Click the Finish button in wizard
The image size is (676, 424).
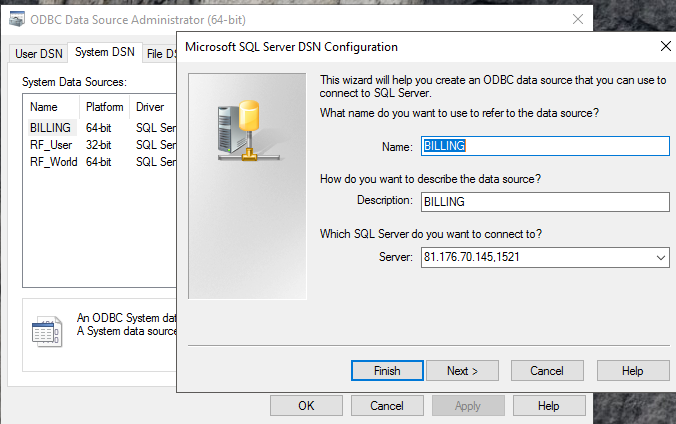pyautogui.click(x=387, y=371)
